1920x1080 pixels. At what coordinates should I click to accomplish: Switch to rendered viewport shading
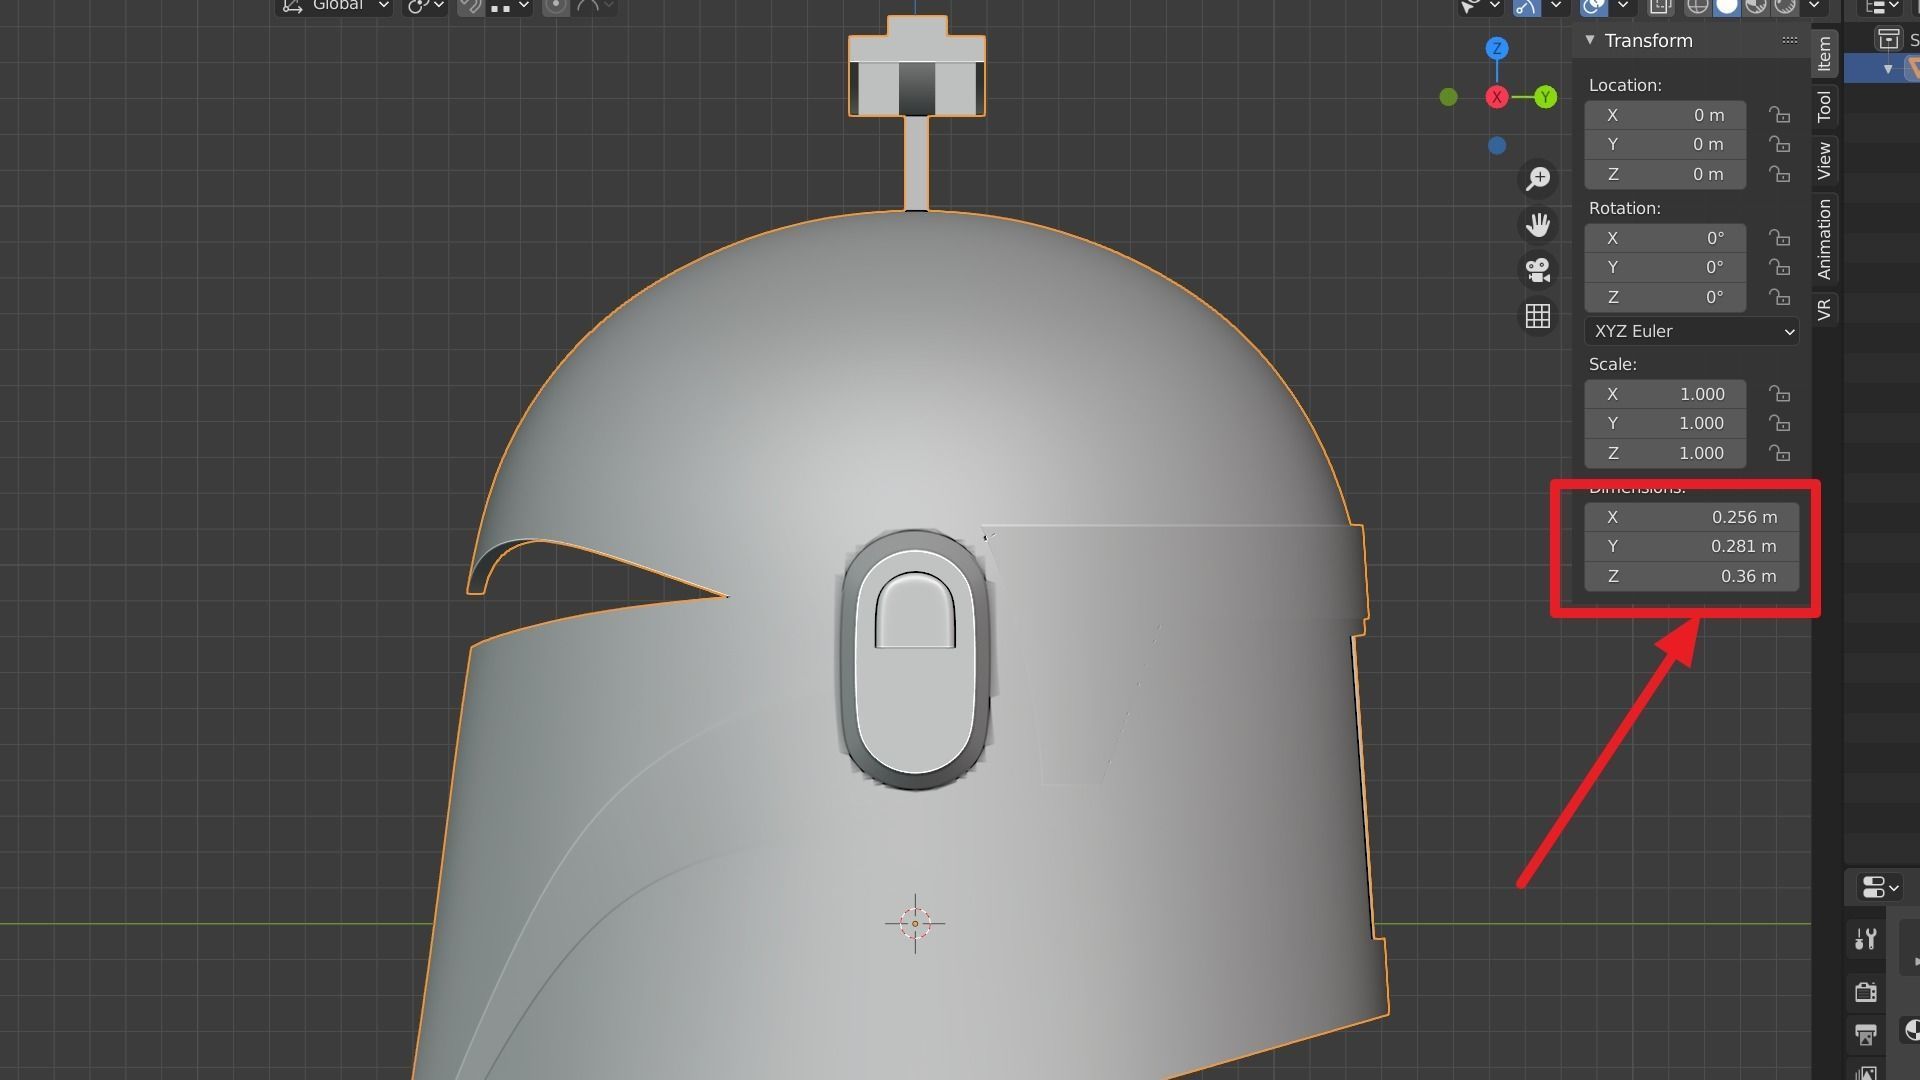click(1785, 6)
